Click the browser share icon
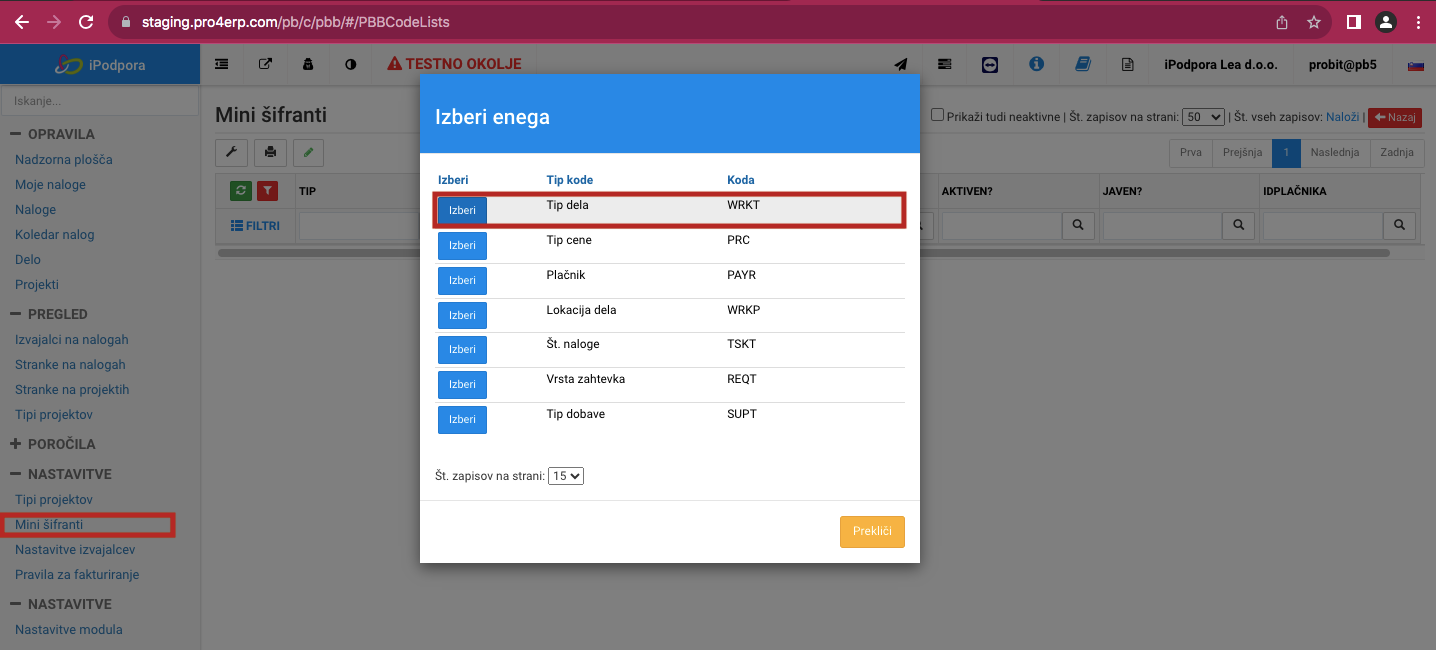The height and width of the screenshot is (650, 1436). [x=1282, y=21]
